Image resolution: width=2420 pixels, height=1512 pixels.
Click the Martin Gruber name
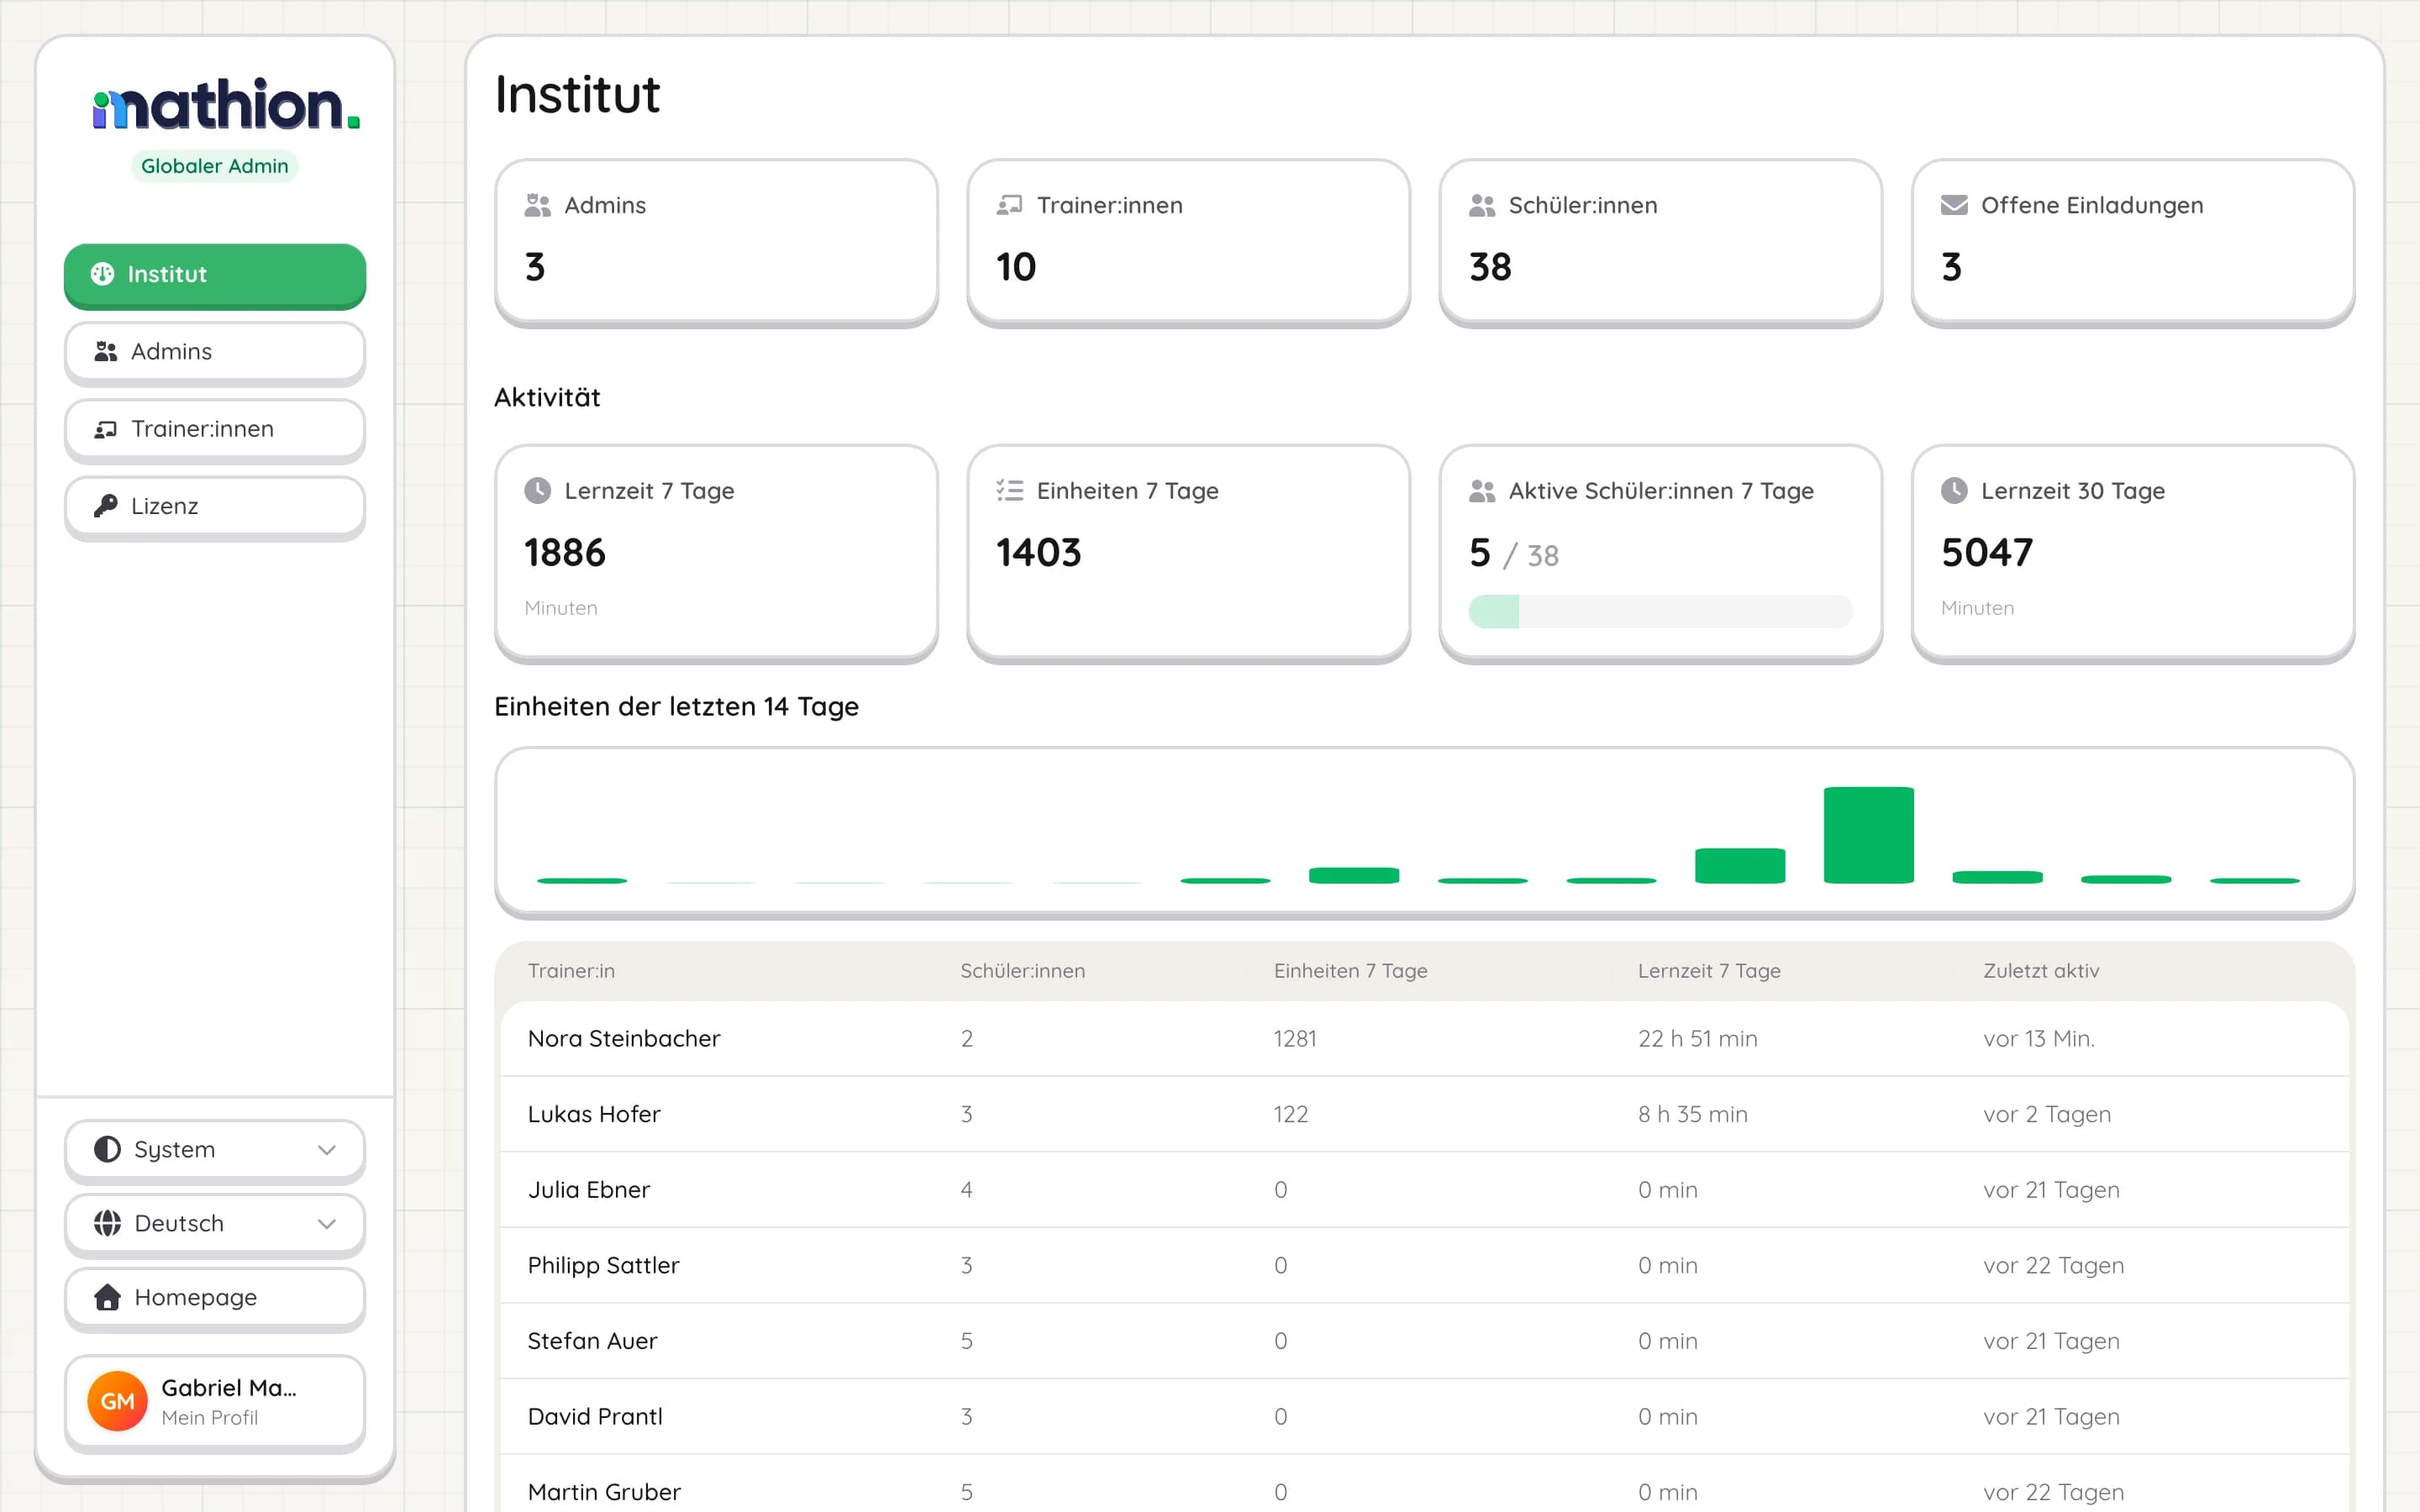click(x=604, y=1492)
